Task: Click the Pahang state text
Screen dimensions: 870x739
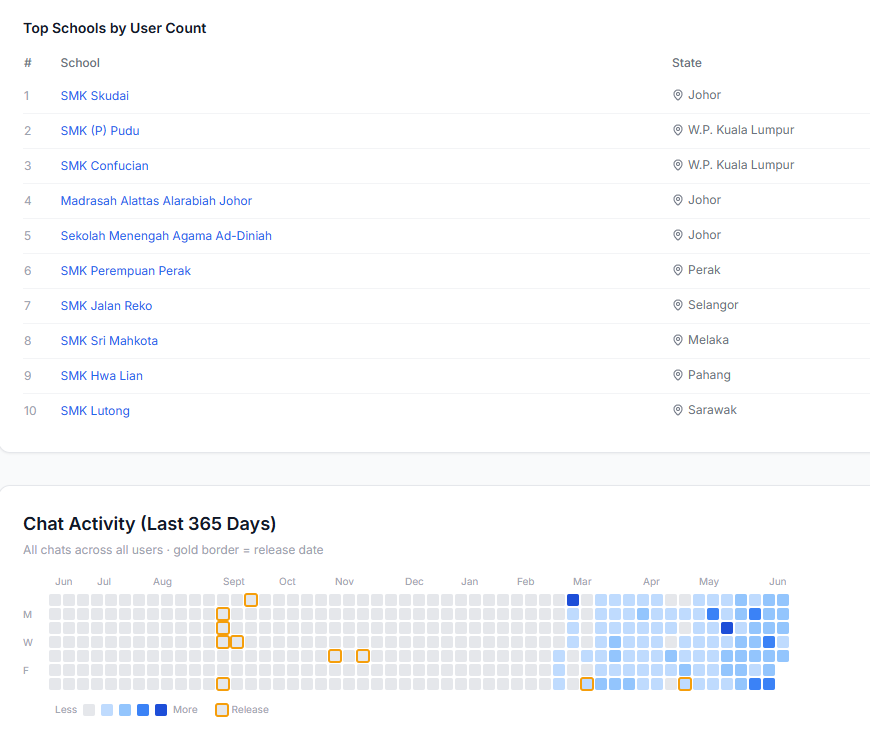Action: pyautogui.click(x=709, y=374)
